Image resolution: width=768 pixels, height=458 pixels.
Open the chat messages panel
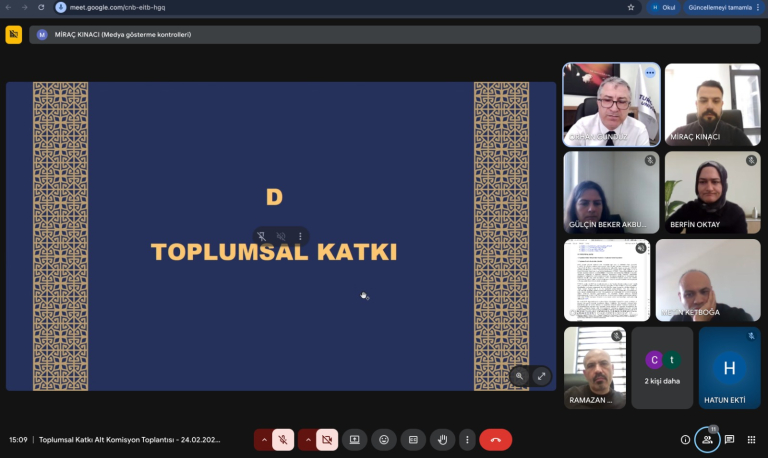tap(729, 439)
